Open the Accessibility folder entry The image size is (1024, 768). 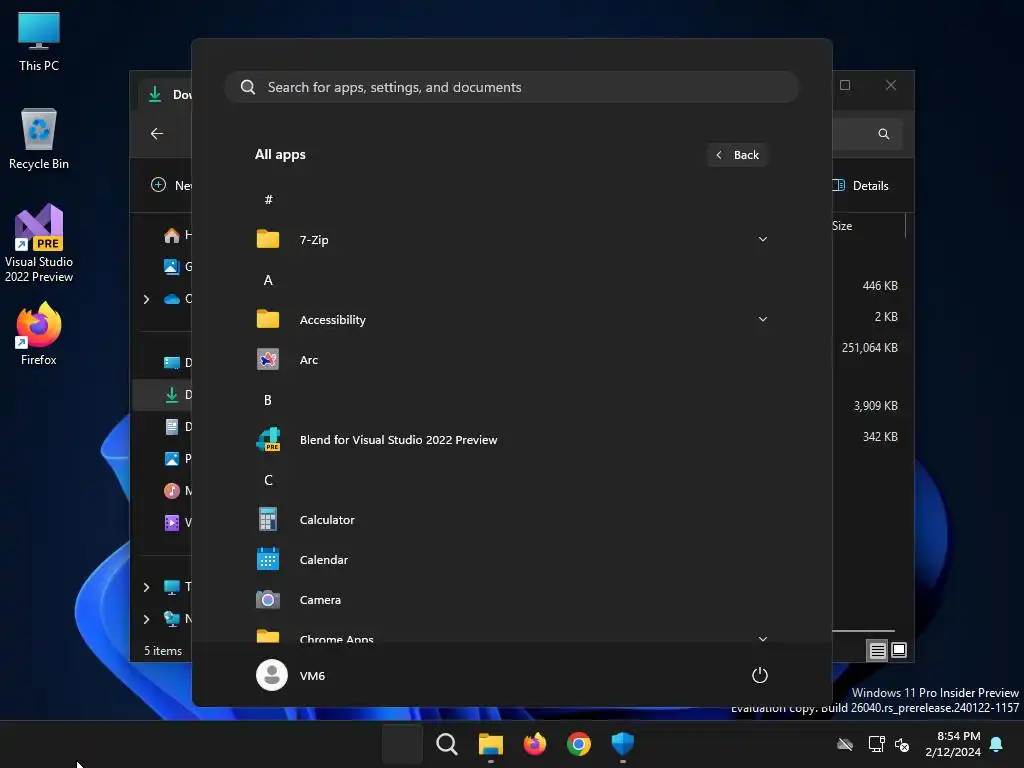(511, 319)
